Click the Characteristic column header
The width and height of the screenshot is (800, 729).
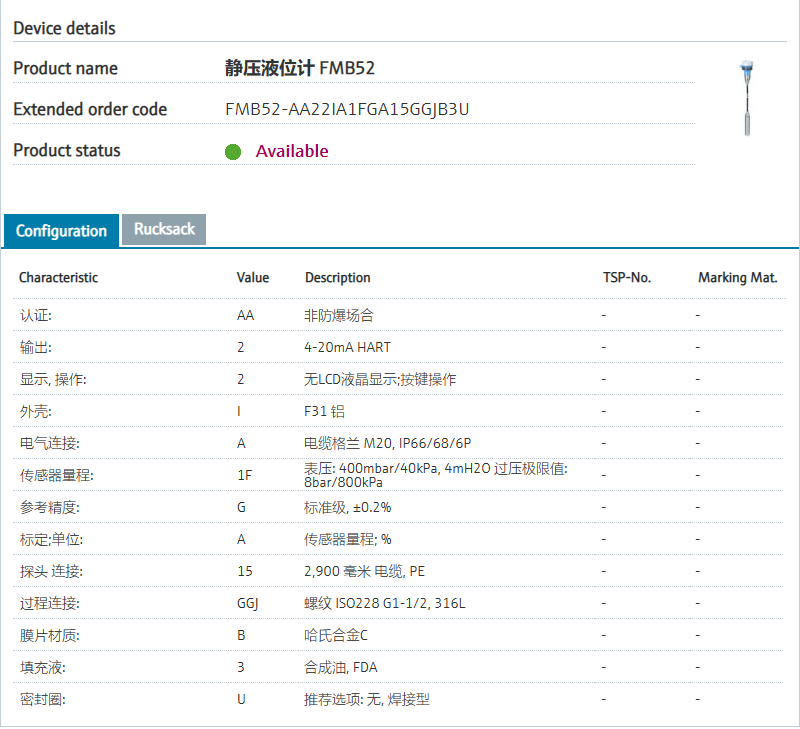tap(59, 277)
